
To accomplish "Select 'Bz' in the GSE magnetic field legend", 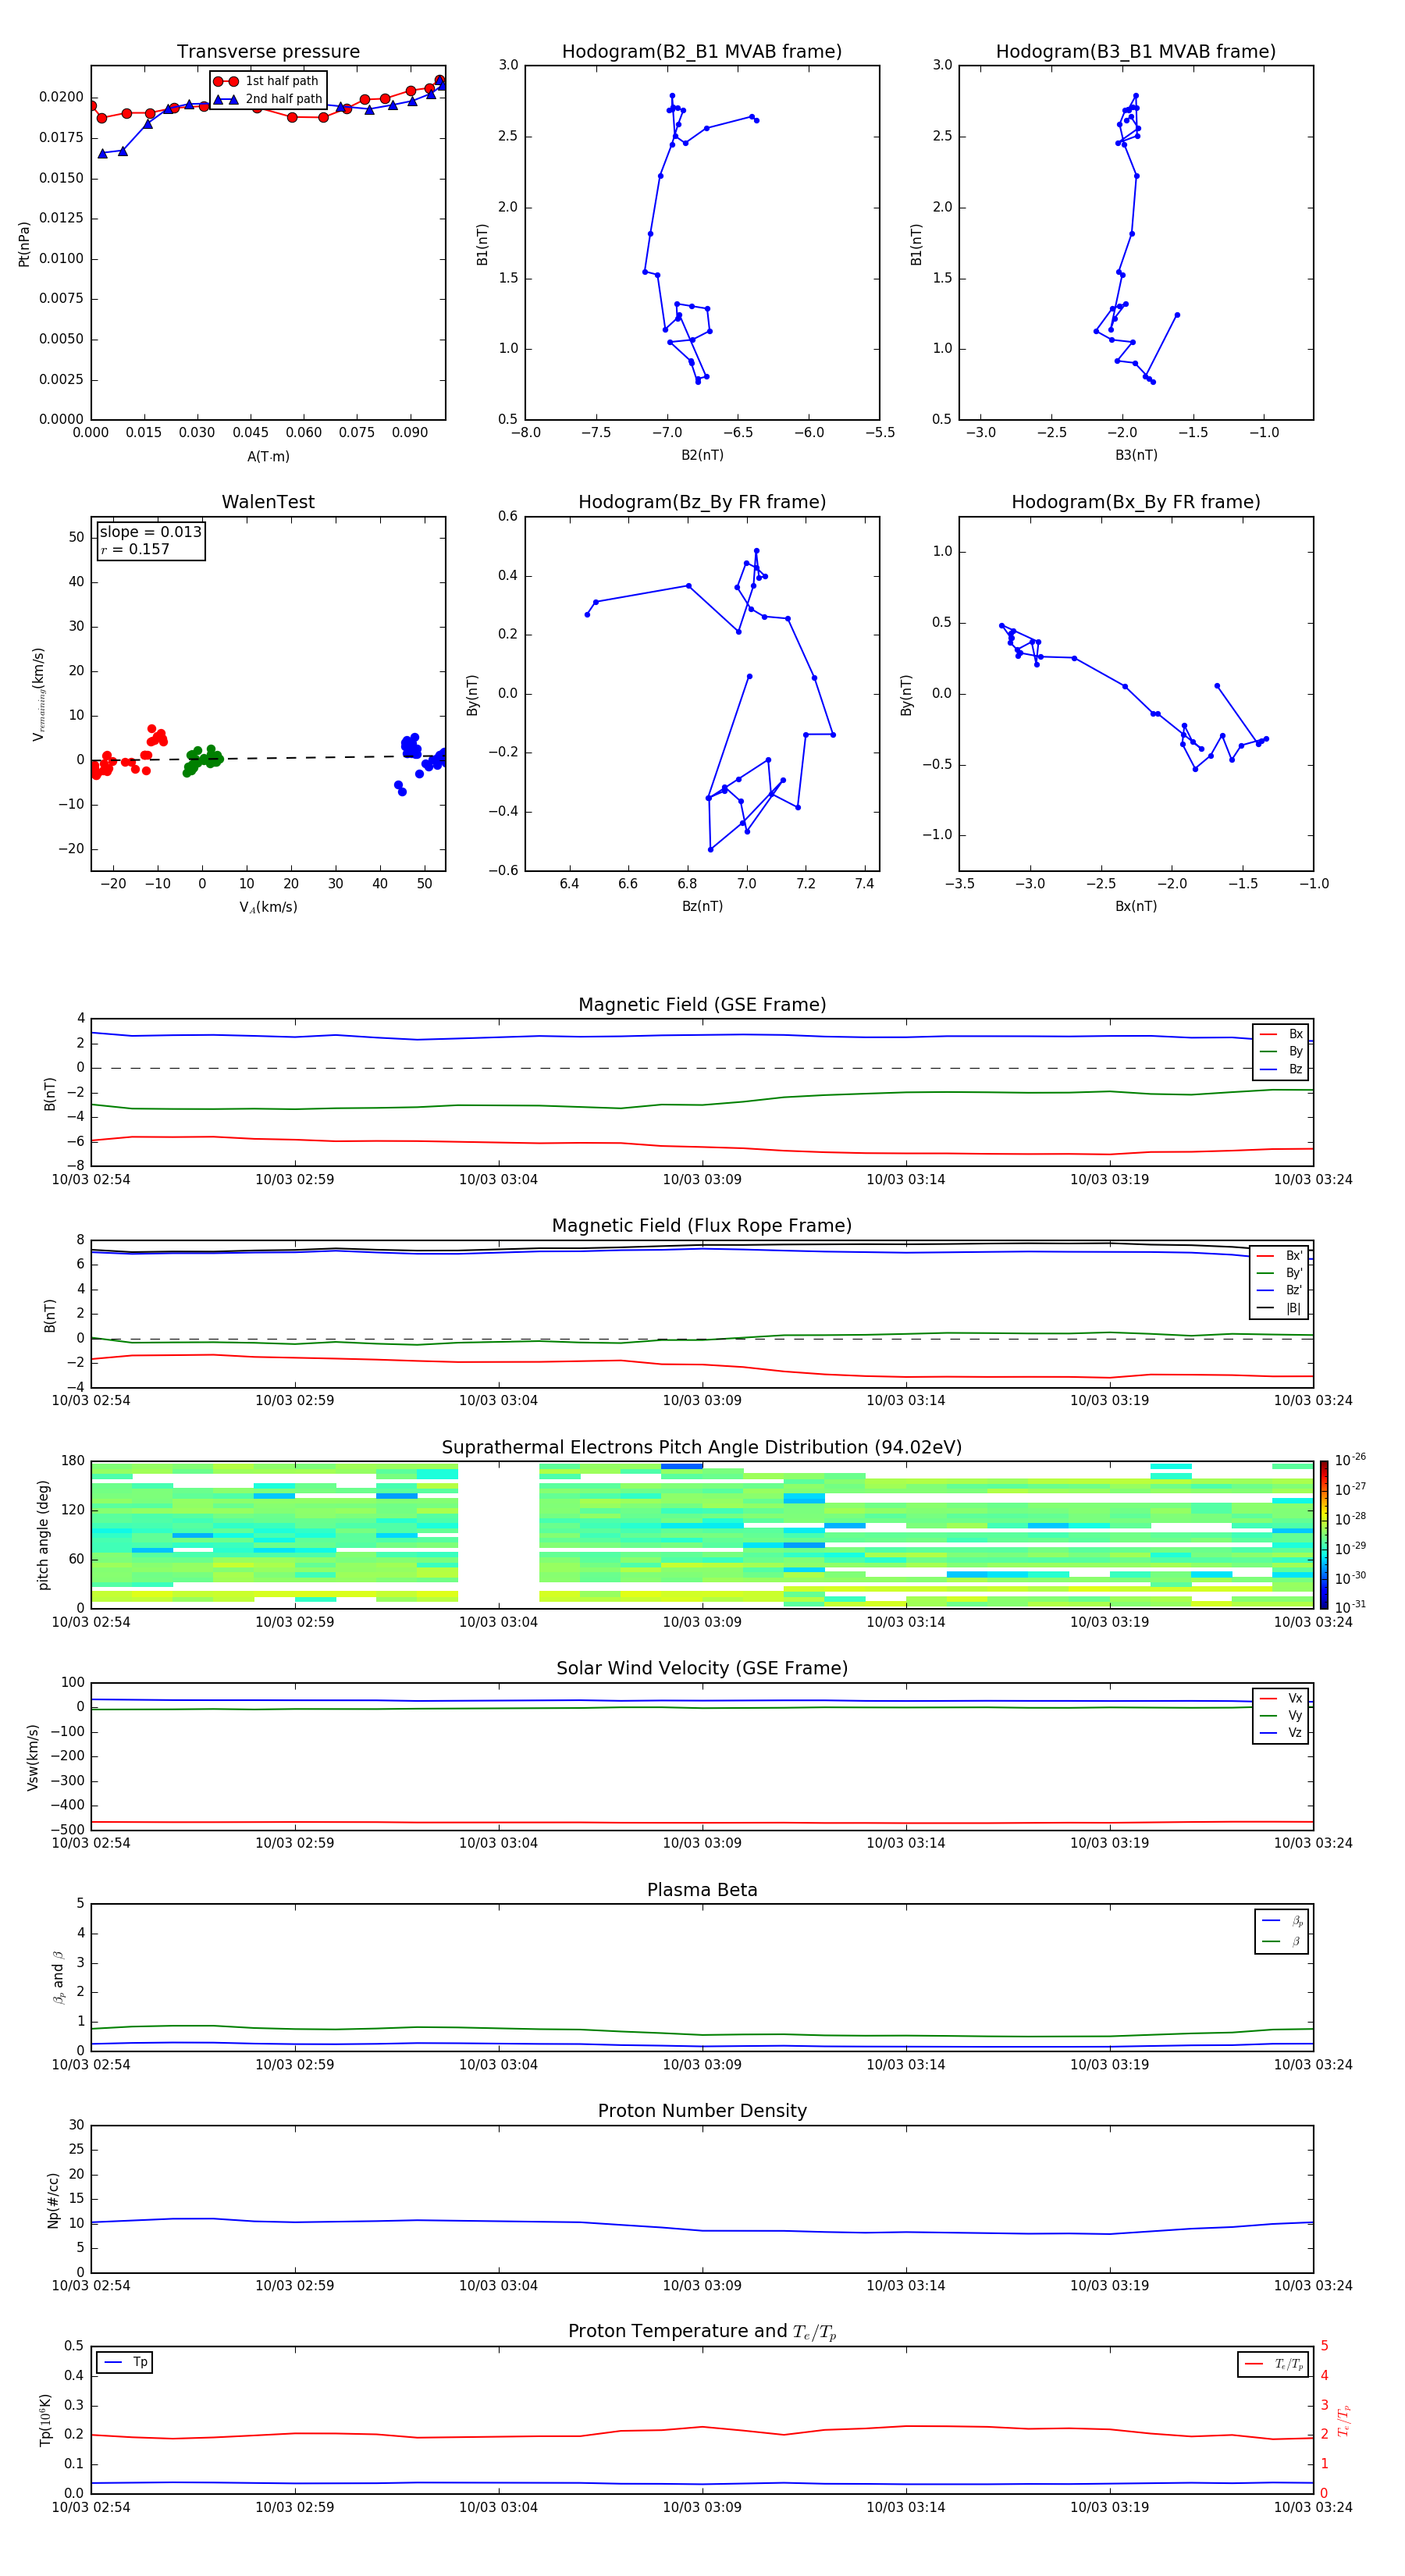I will pos(1281,1069).
